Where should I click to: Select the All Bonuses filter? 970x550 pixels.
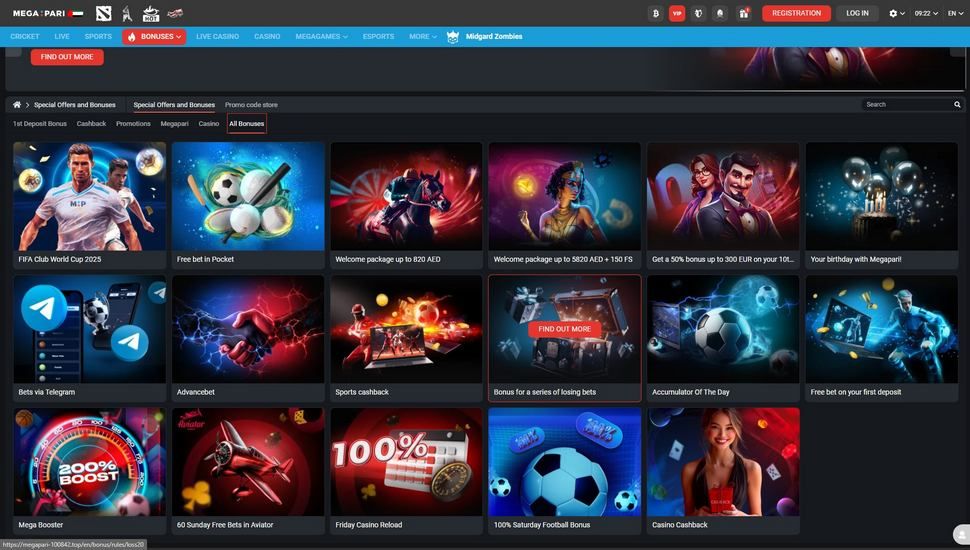(247, 124)
